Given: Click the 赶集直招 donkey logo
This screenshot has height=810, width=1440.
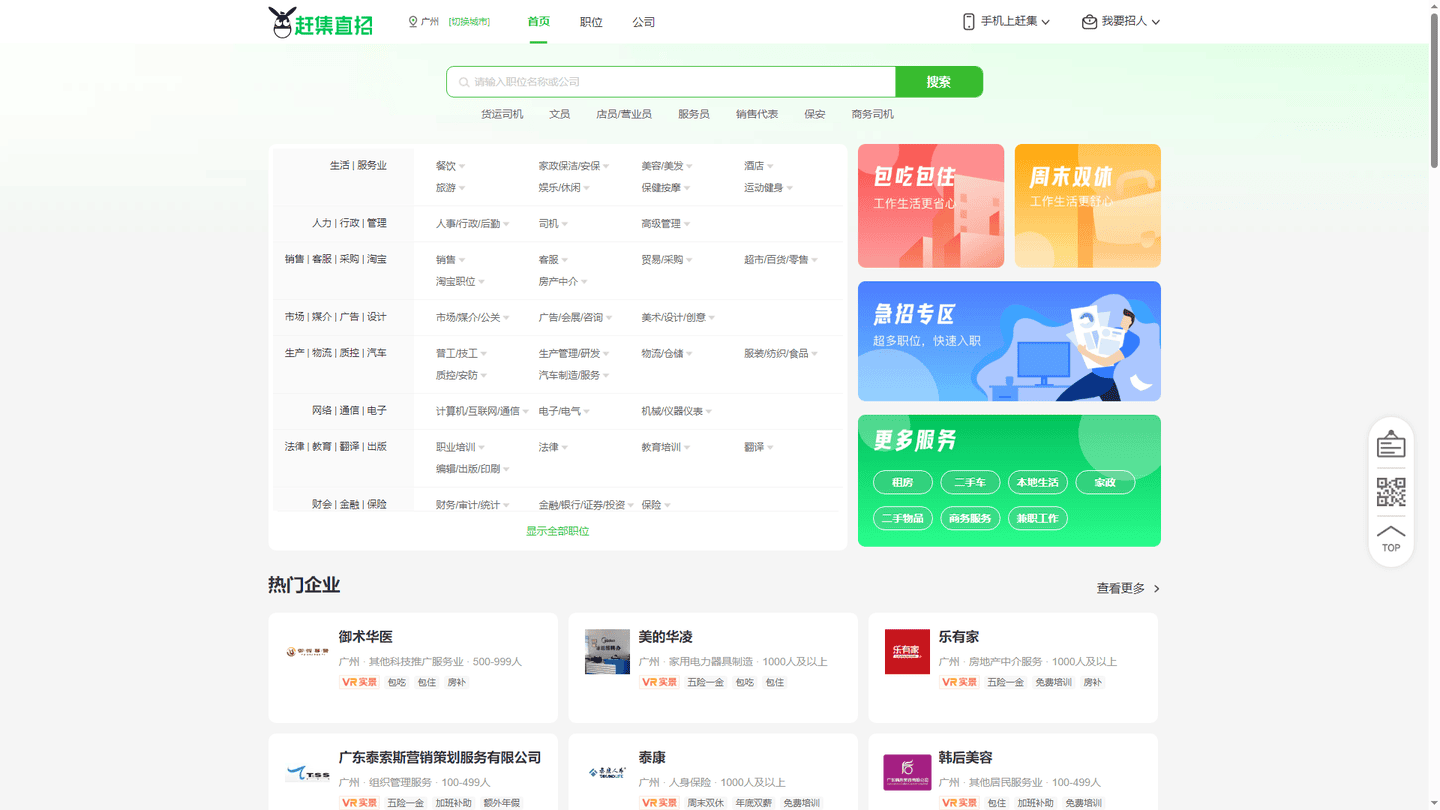Looking at the screenshot, I should pyautogui.click(x=321, y=22).
